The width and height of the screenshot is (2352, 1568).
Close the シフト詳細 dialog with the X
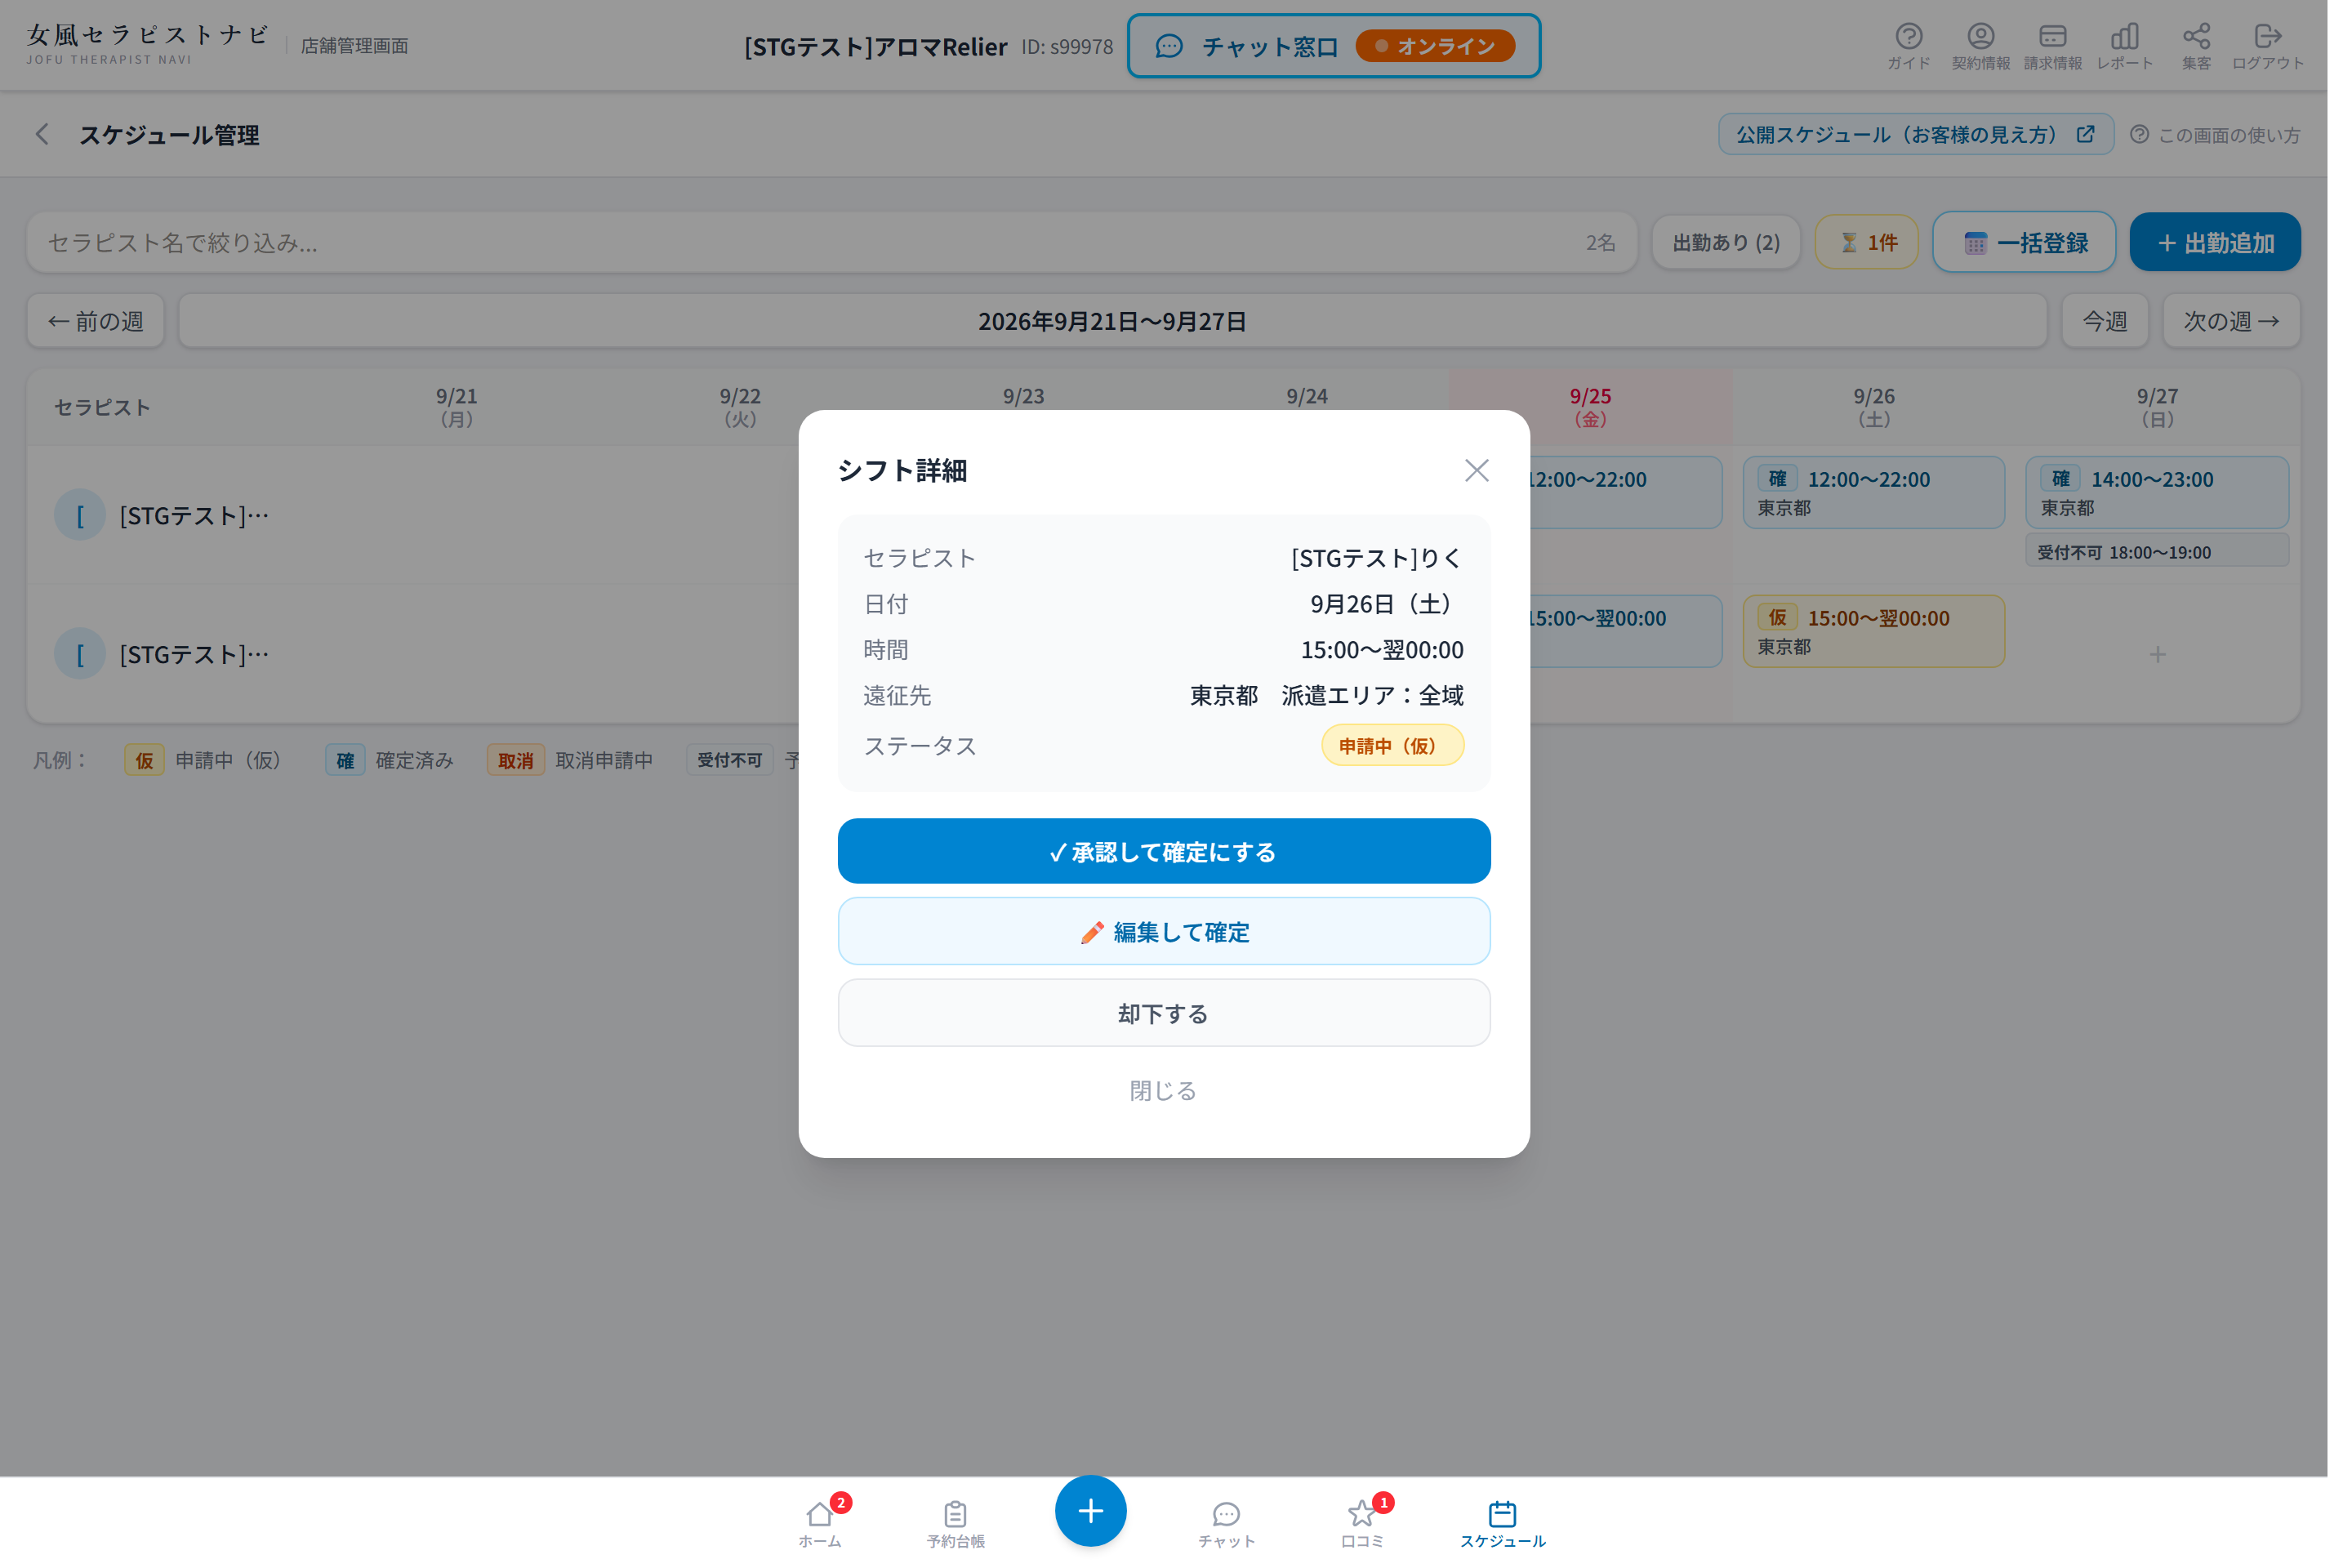coord(1477,470)
